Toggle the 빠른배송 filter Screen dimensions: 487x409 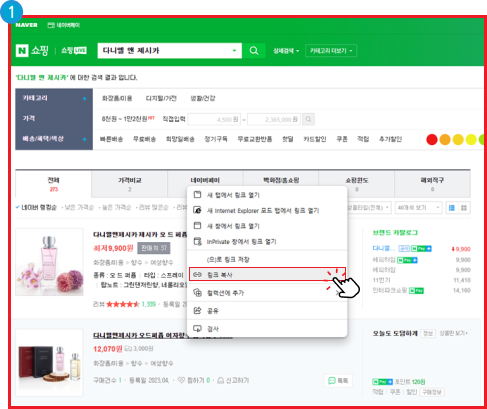(x=111, y=139)
